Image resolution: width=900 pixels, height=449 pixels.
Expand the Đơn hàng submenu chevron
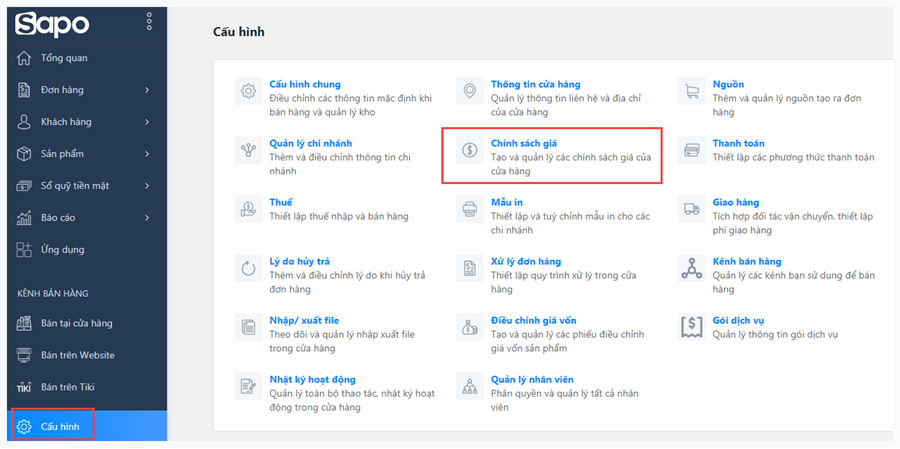[148, 90]
